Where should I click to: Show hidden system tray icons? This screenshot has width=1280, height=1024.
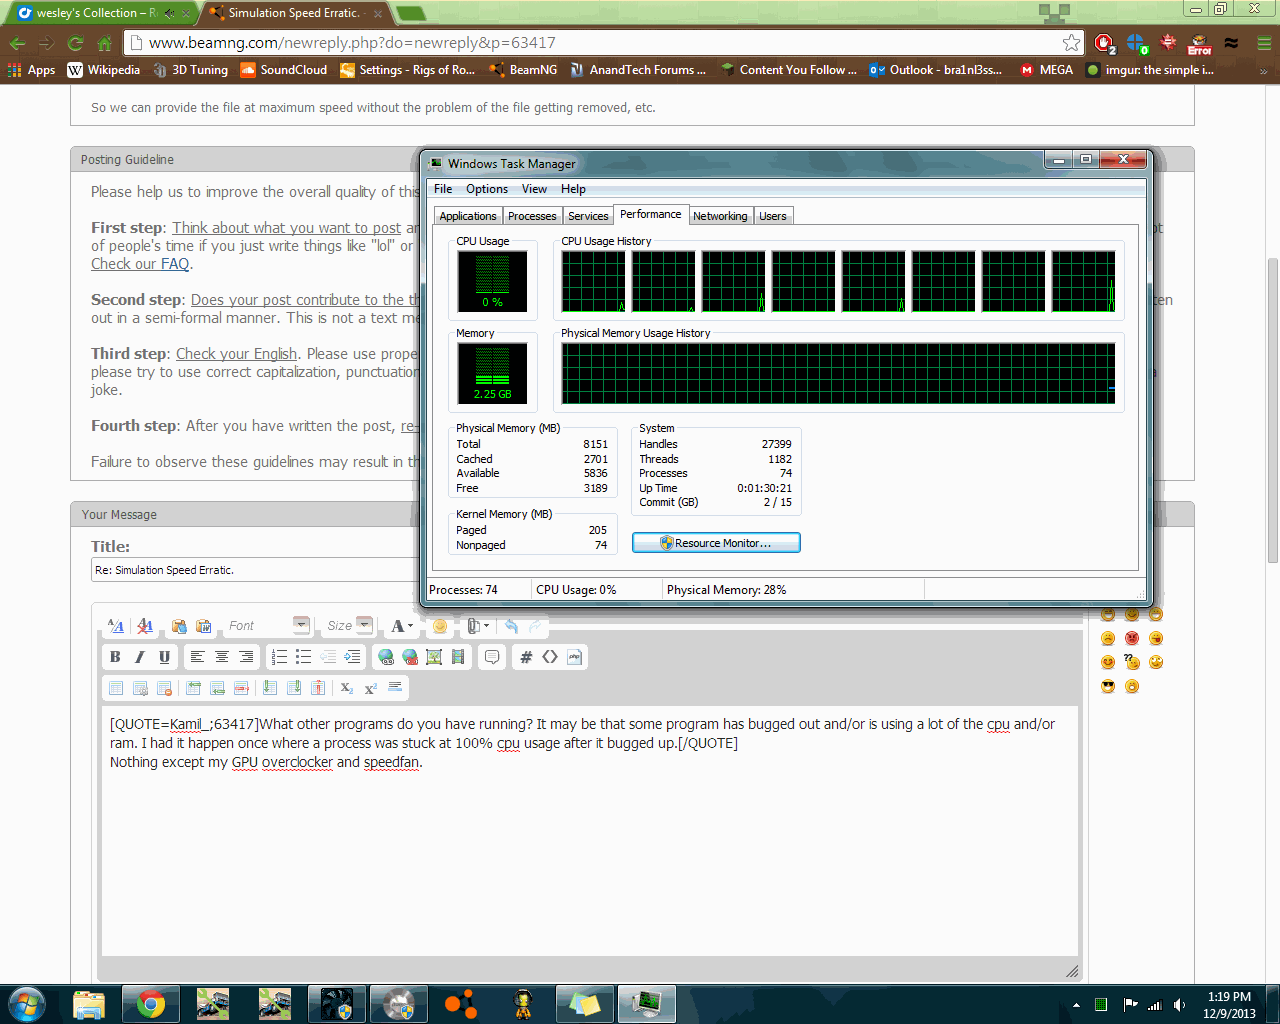click(x=1076, y=1005)
